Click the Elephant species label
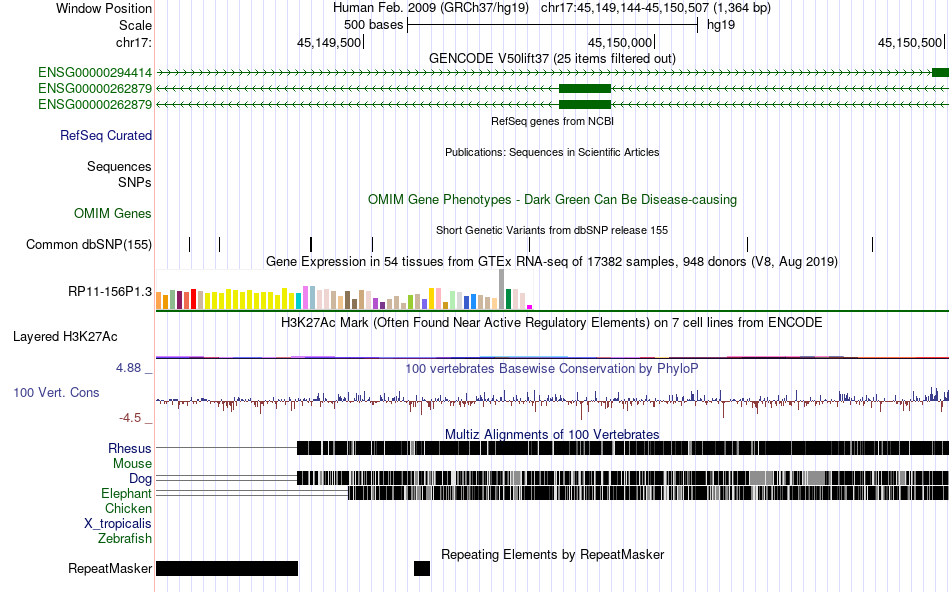This screenshot has height=592, width=950. pyautogui.click(x=126, y=493)
